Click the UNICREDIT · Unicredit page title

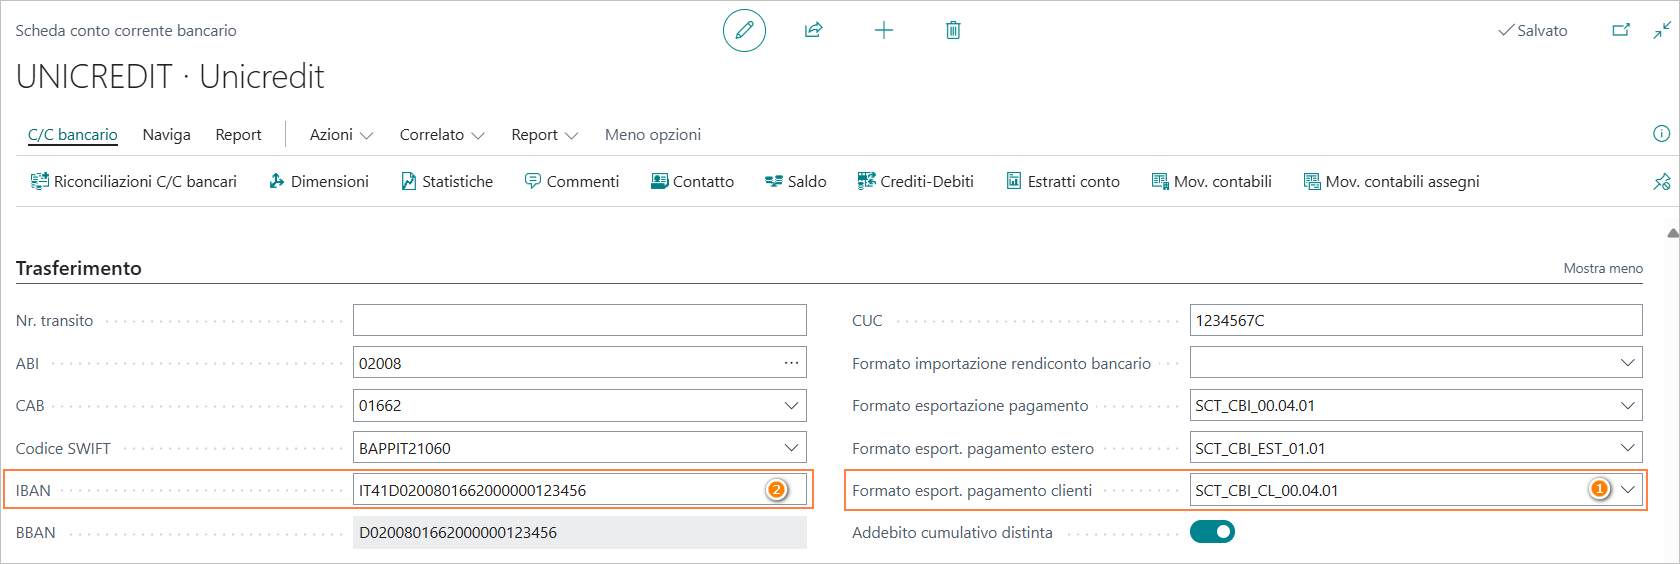point(170,76)
